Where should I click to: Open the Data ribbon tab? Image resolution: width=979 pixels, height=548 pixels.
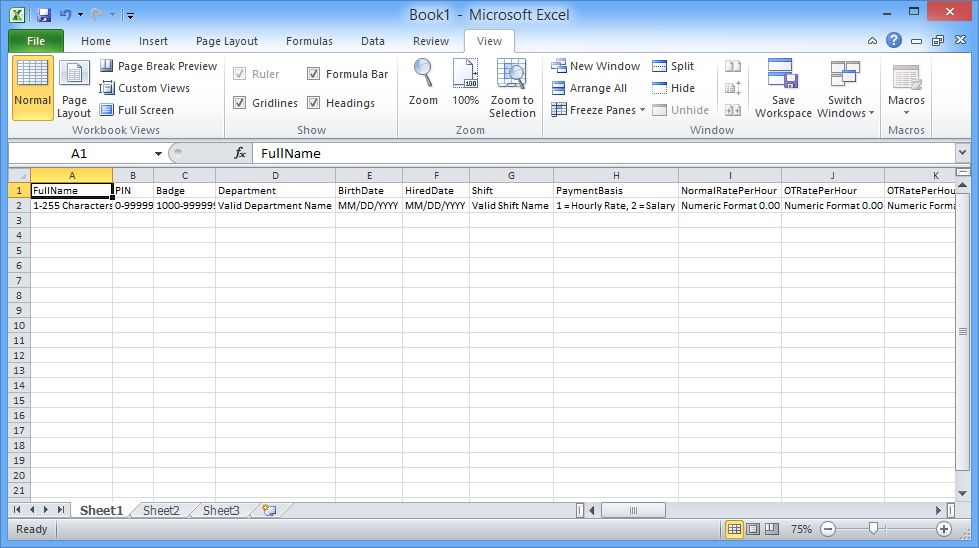tap(373, 41)
